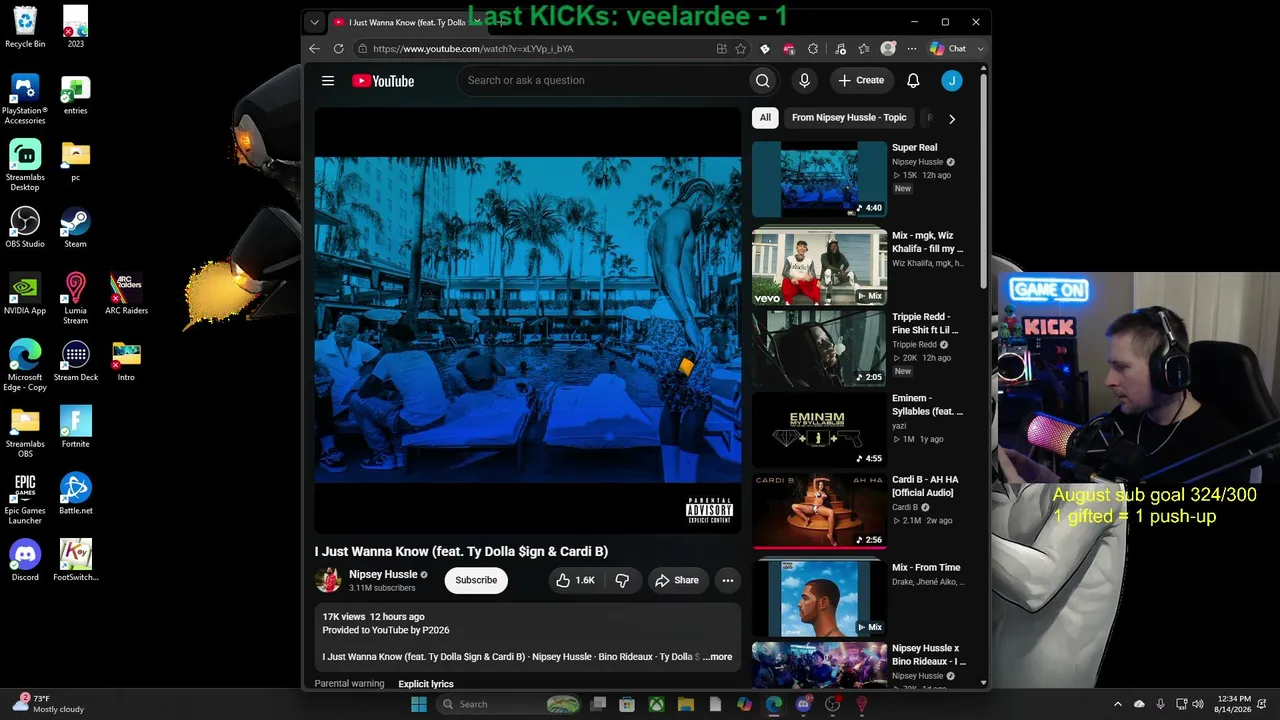1280x720 pixels.
Task: Start voice search with the microphone icon
Action: click(x=804, y=81)
